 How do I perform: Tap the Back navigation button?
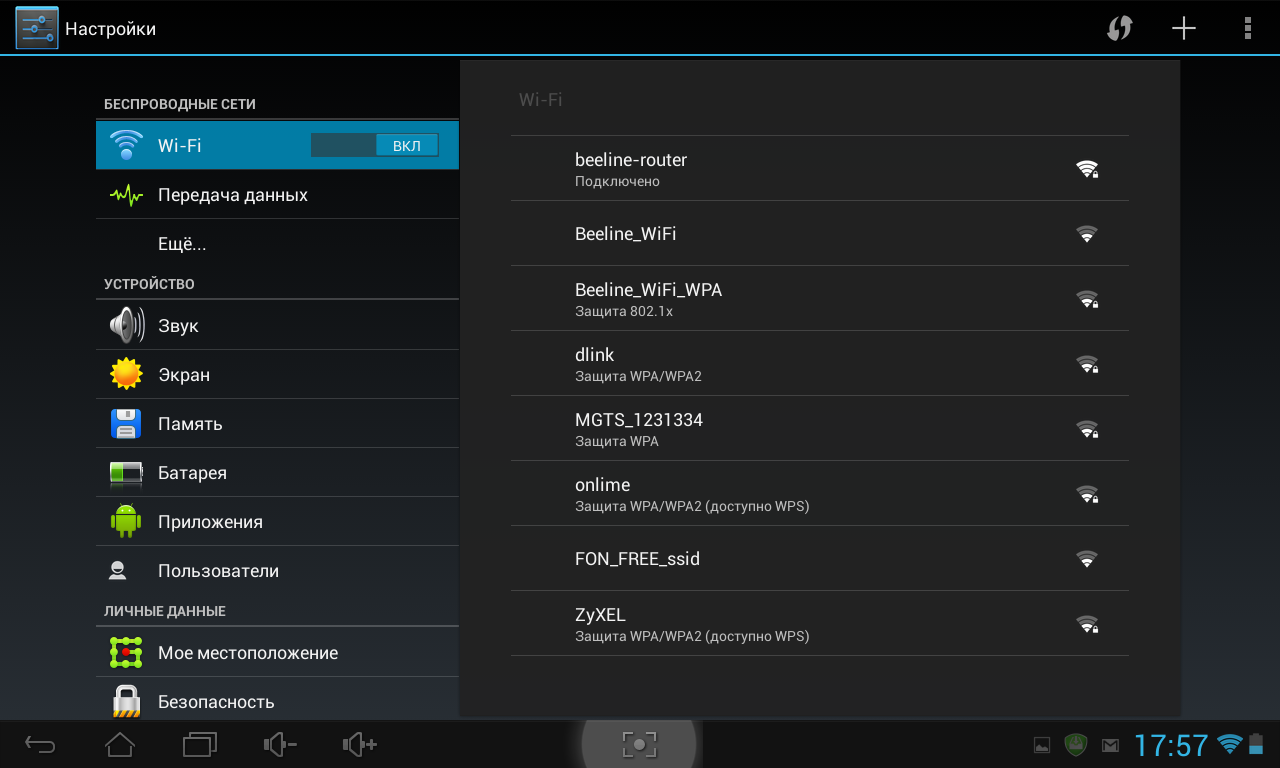pyautogui.click(x=40, y=744)
